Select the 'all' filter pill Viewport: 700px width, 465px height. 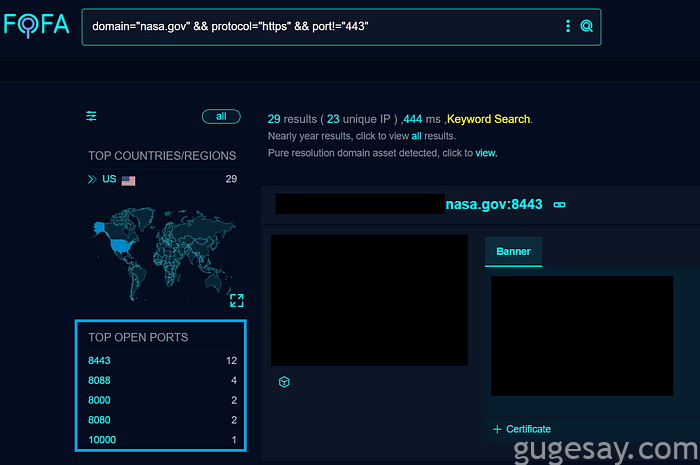[x=221, y=116]
